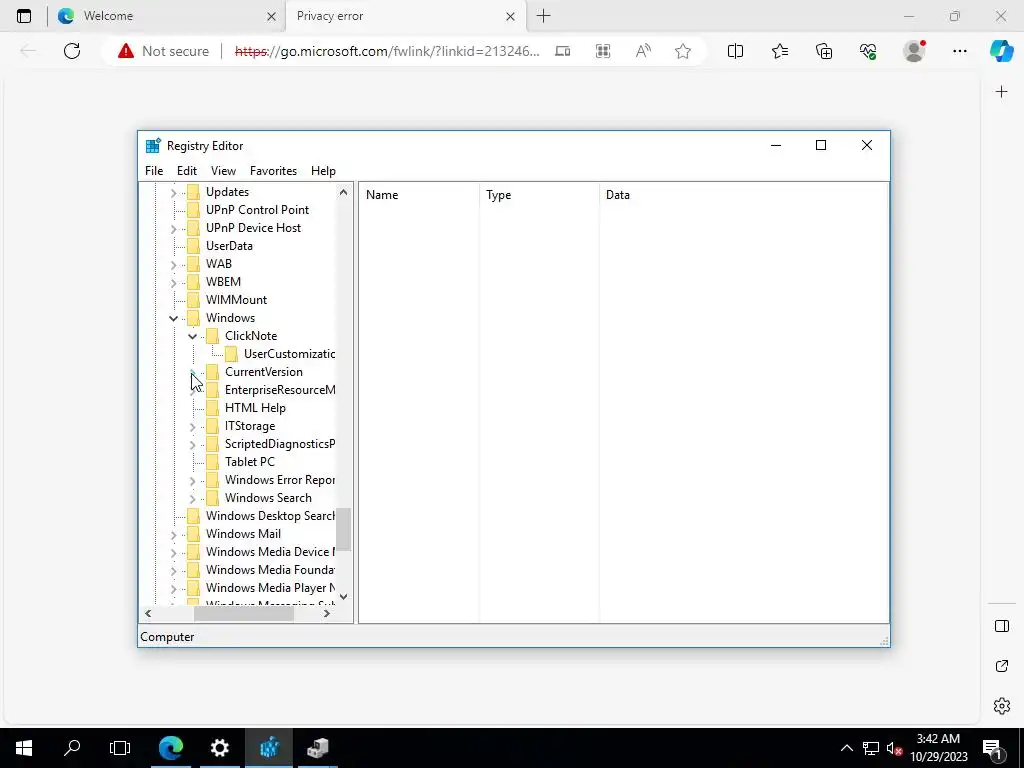Close the Welcome tab
The height and width of the screenshot is (768, 1024).
271,16
